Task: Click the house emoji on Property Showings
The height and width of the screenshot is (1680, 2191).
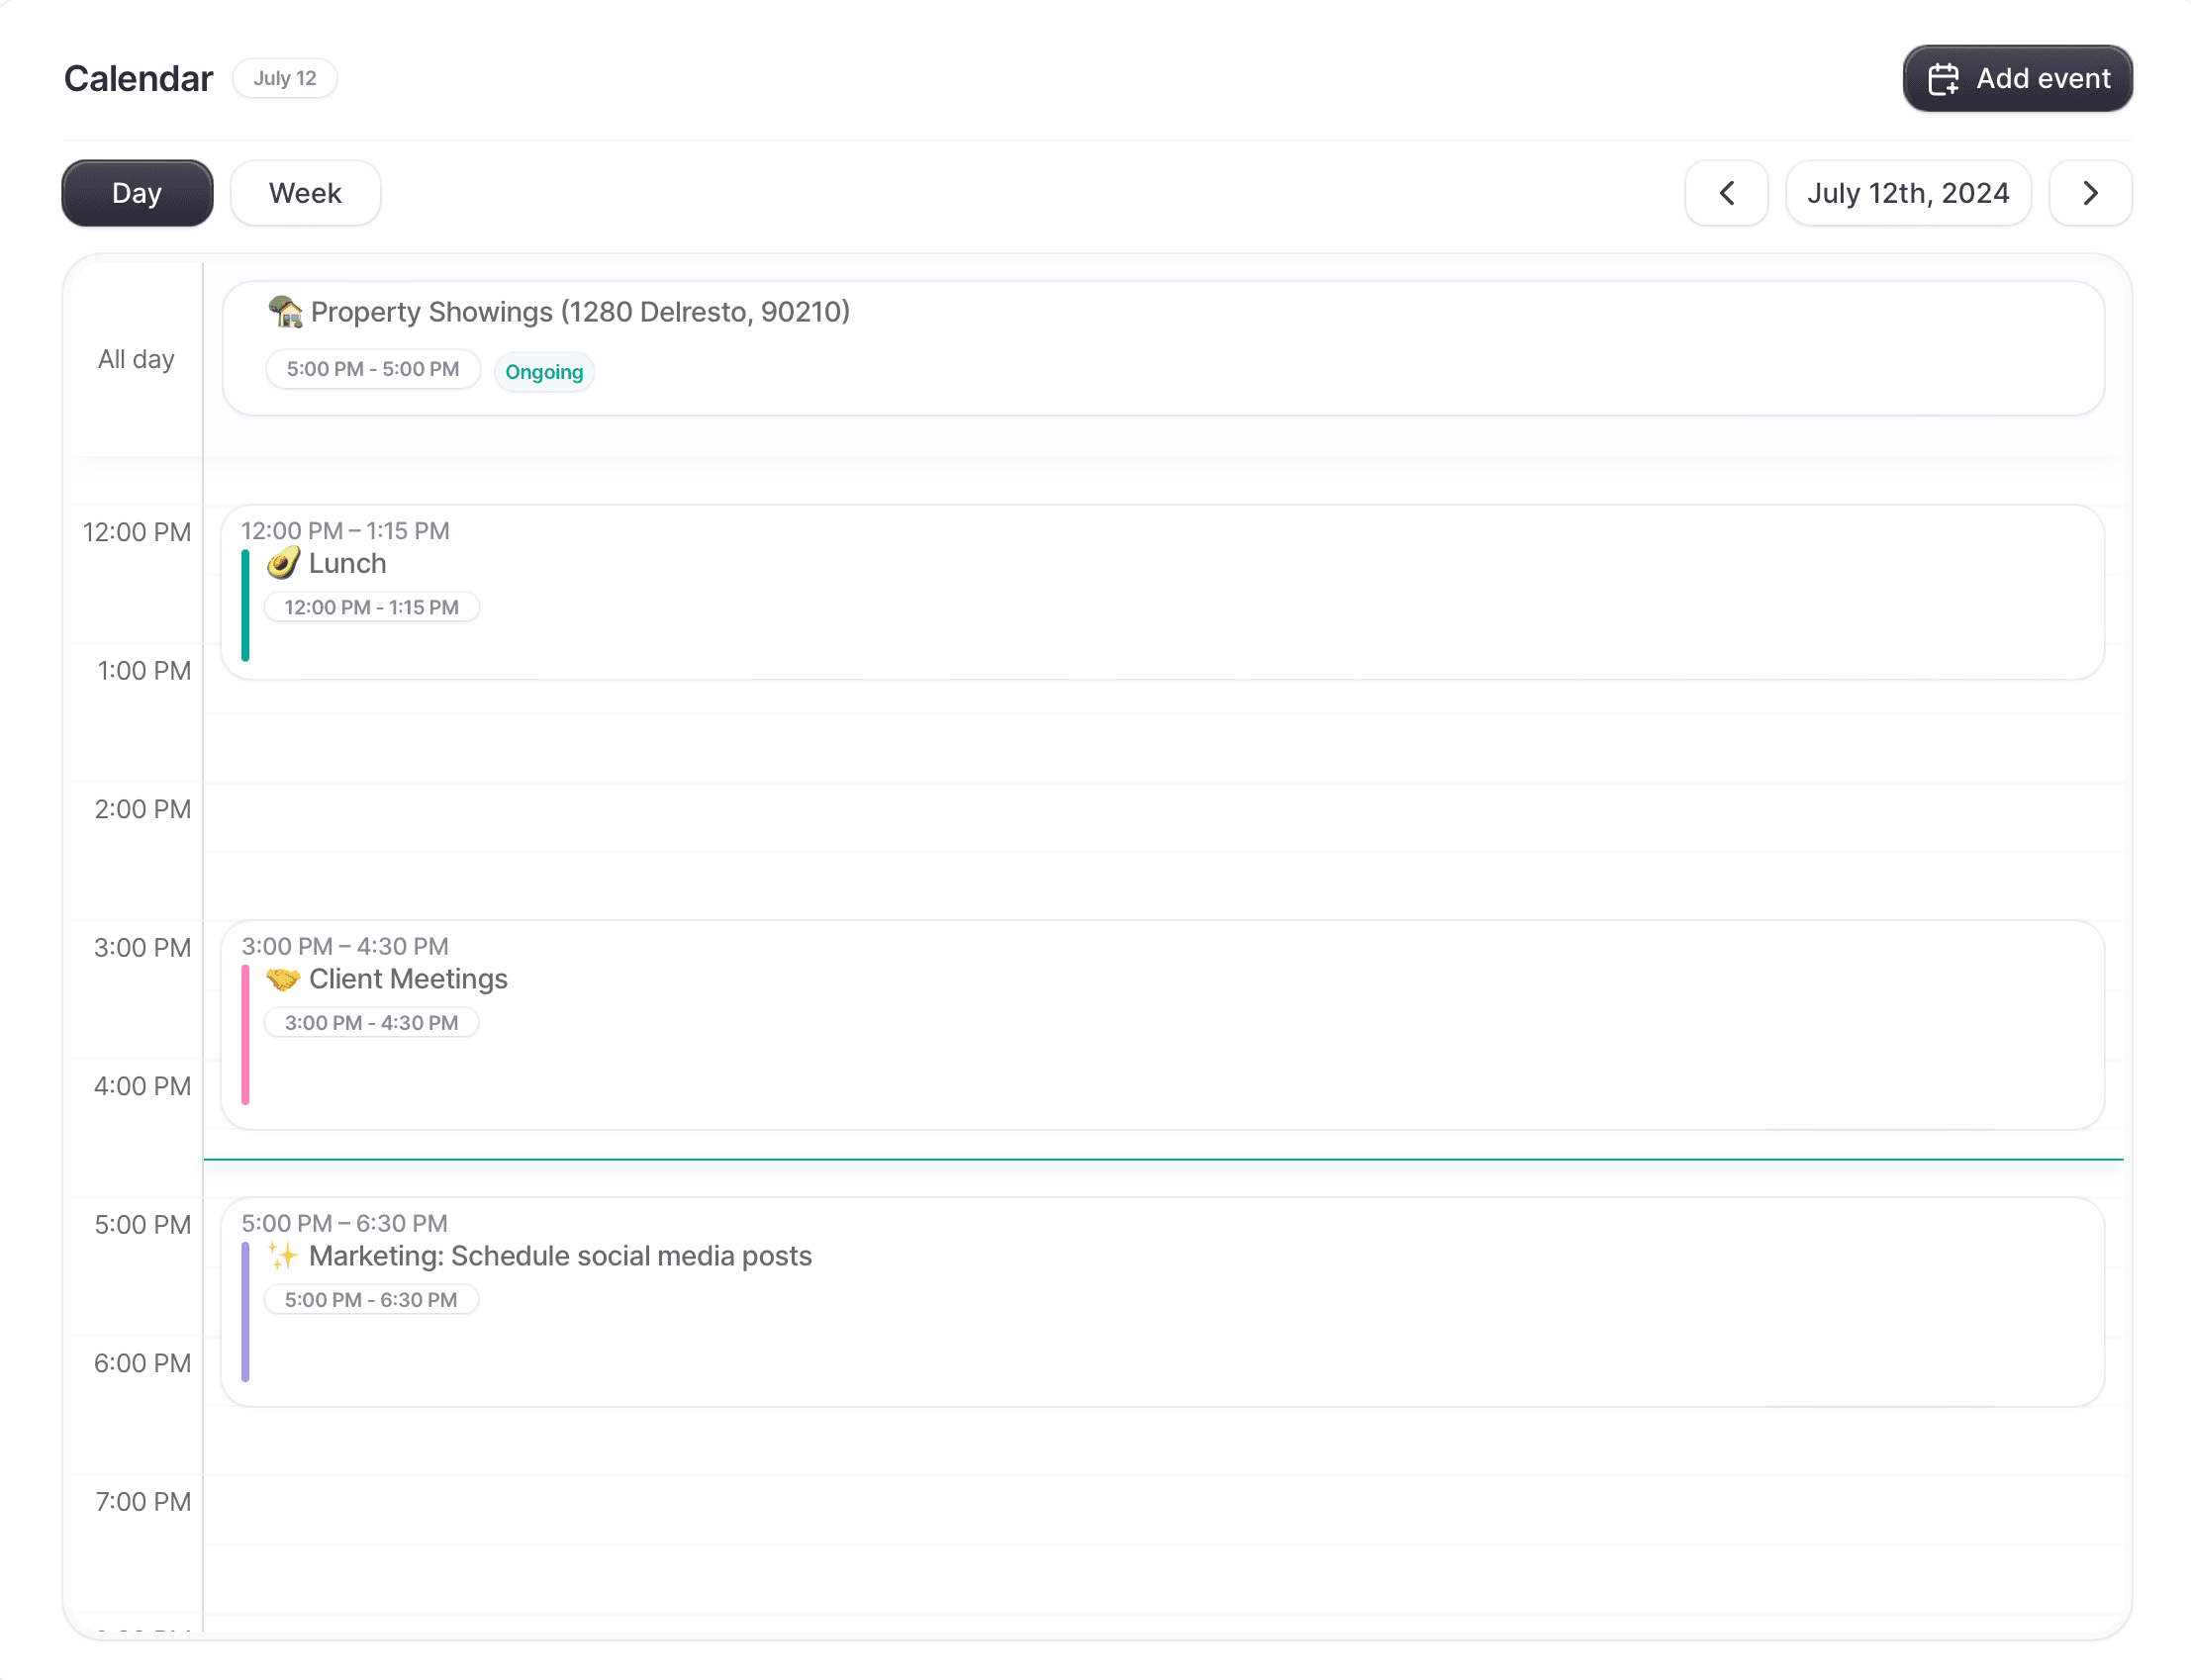Action: coord(285,312)
